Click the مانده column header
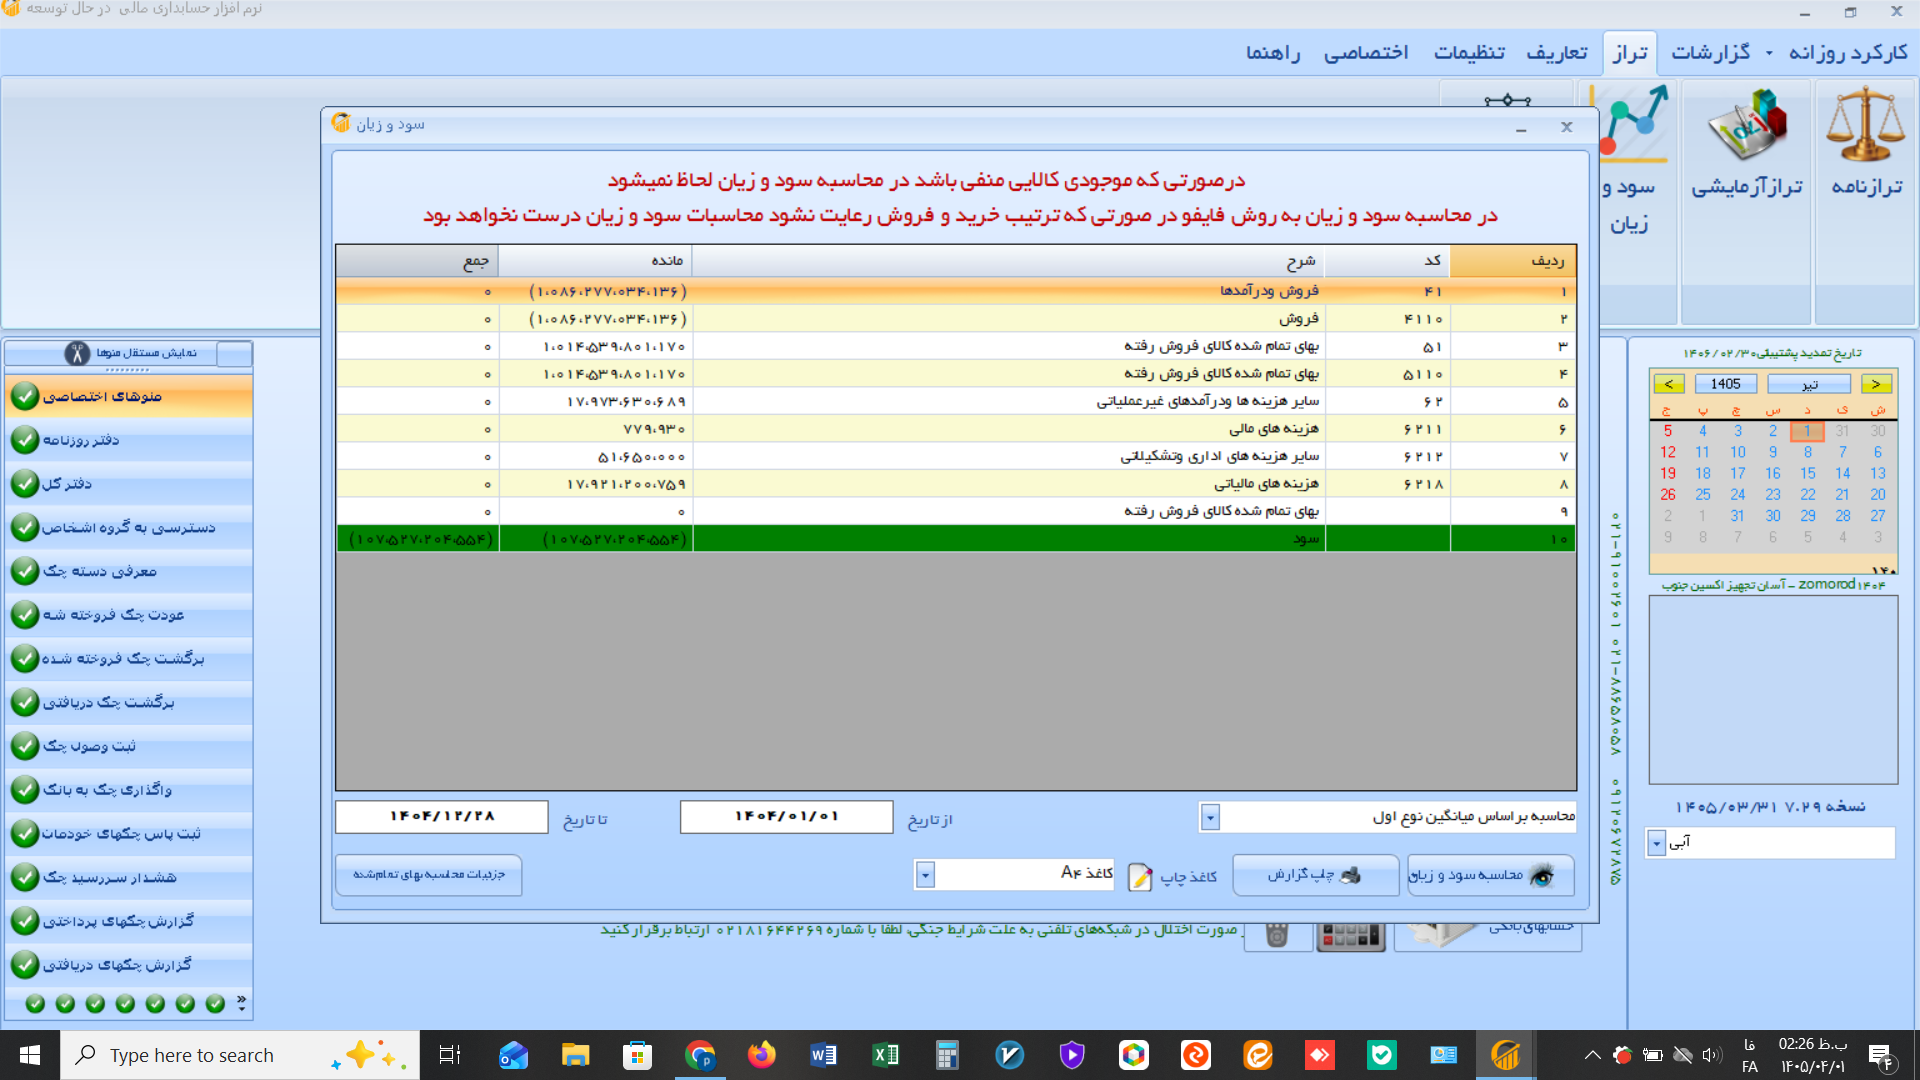The height and width of the screenshot is (1080, 1920). pos(595,261)
